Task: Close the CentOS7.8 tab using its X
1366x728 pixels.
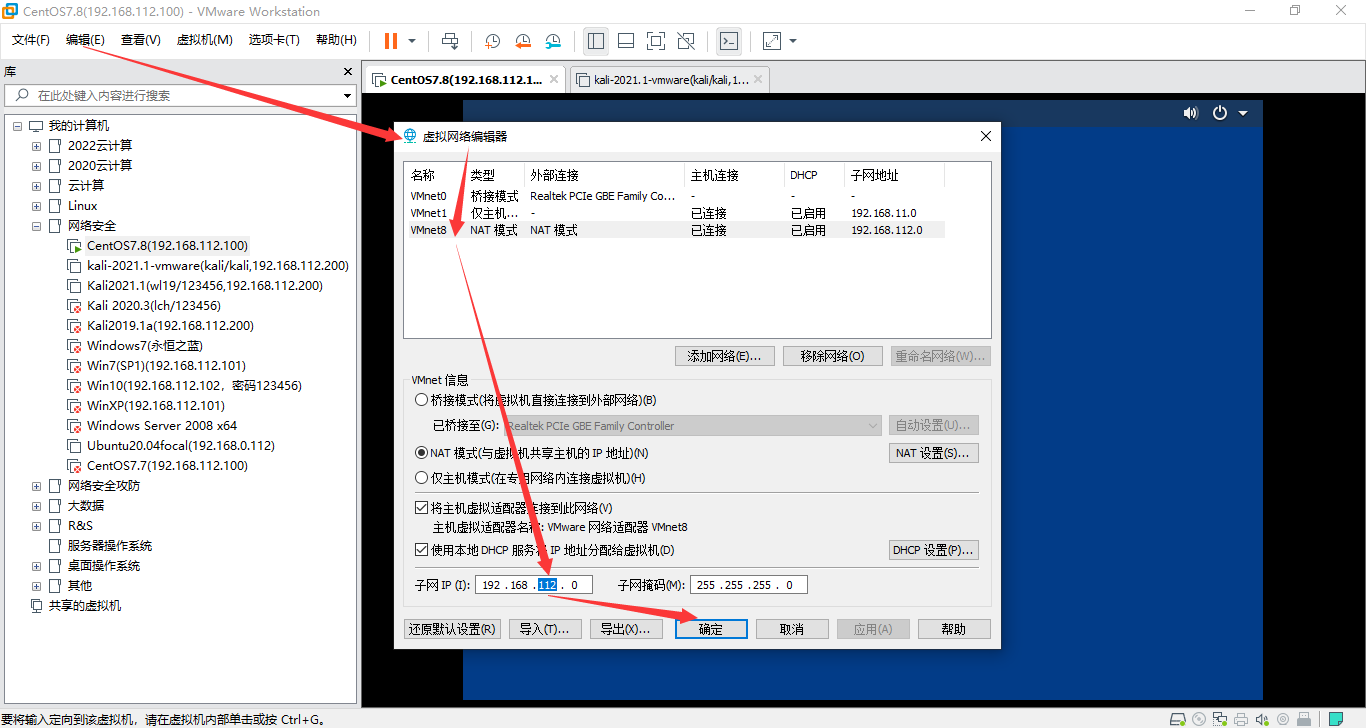Action: pos(553,80)
